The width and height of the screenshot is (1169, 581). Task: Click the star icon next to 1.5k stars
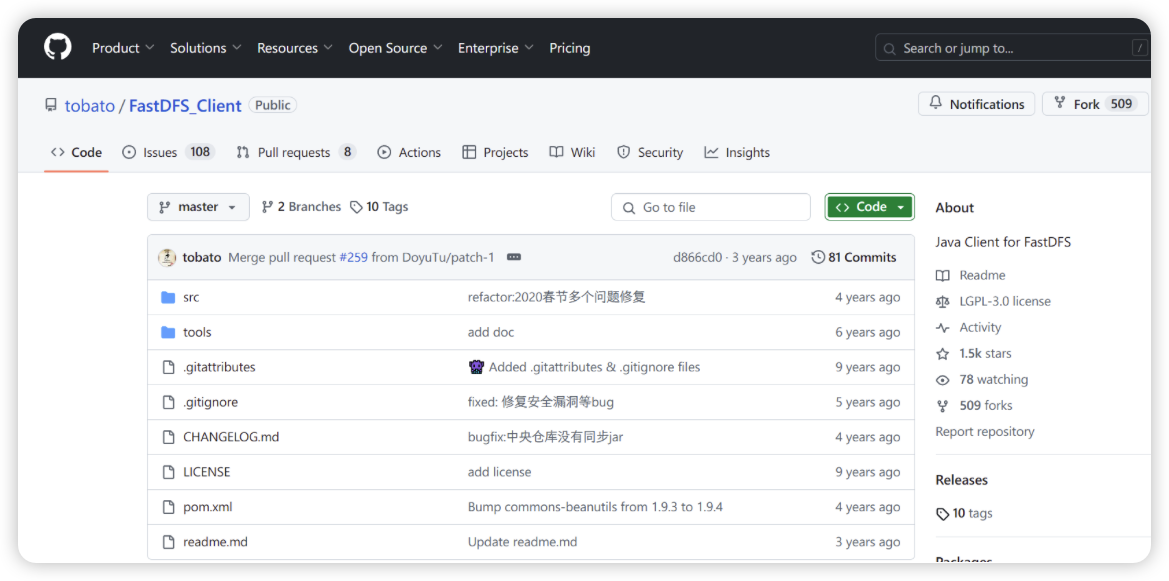[943, 354]
